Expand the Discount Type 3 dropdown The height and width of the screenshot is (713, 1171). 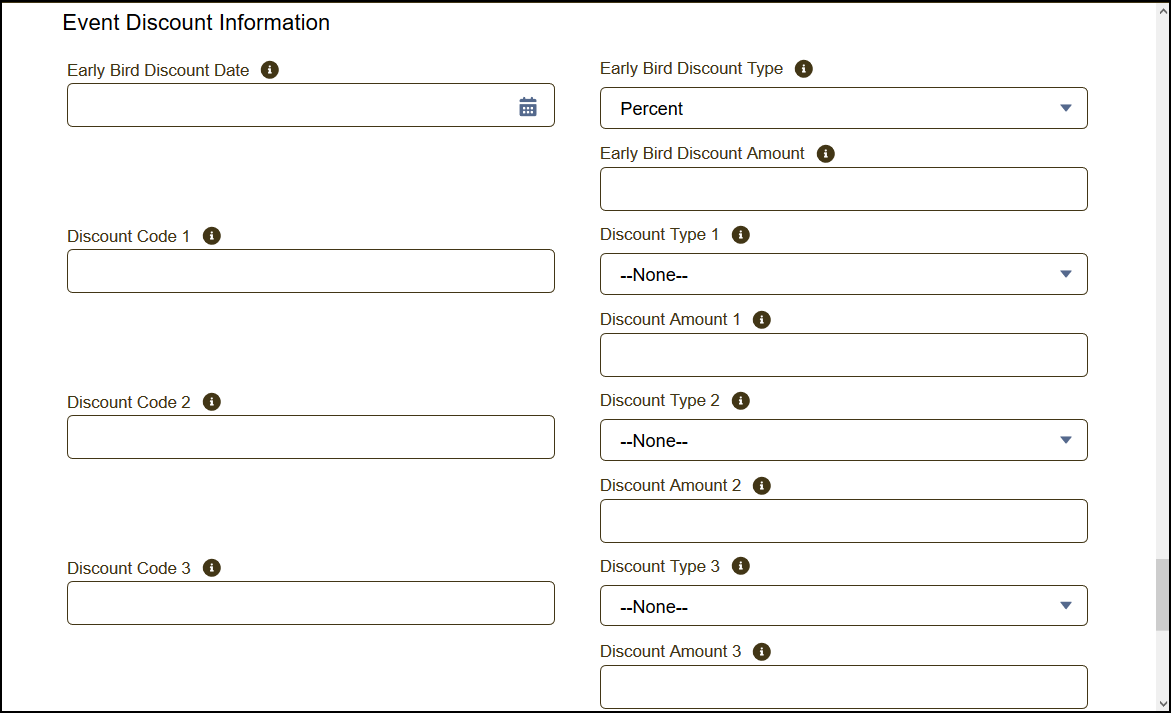point(843,606)
